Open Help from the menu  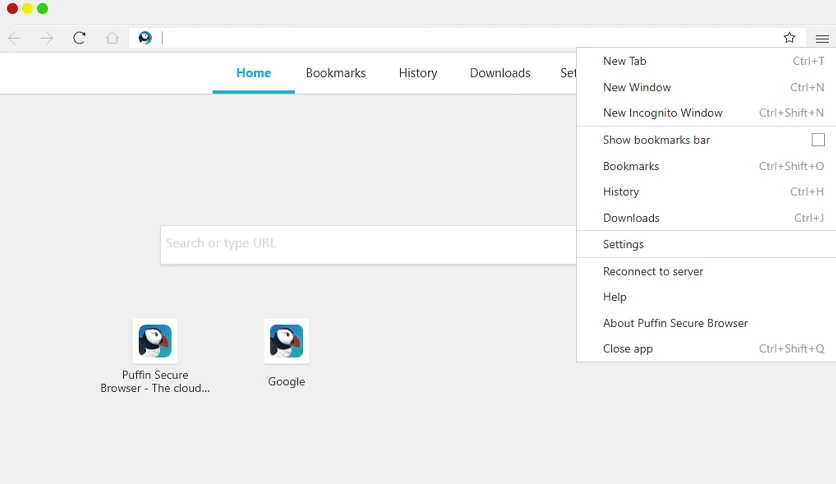click(x=706, y=297)
